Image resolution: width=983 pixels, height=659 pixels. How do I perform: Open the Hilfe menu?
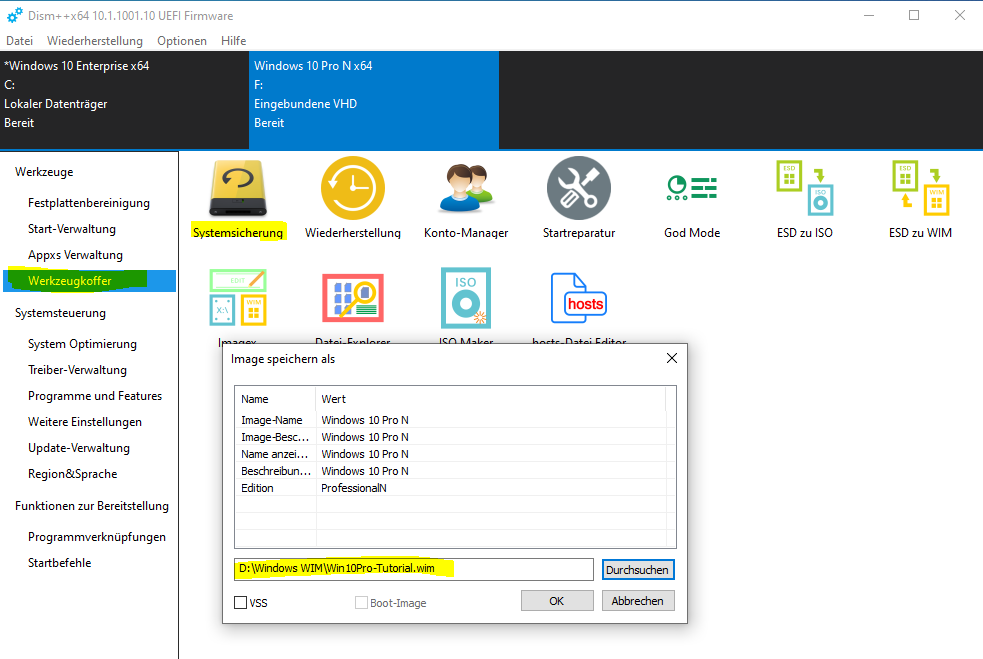(x=233, y=41)
